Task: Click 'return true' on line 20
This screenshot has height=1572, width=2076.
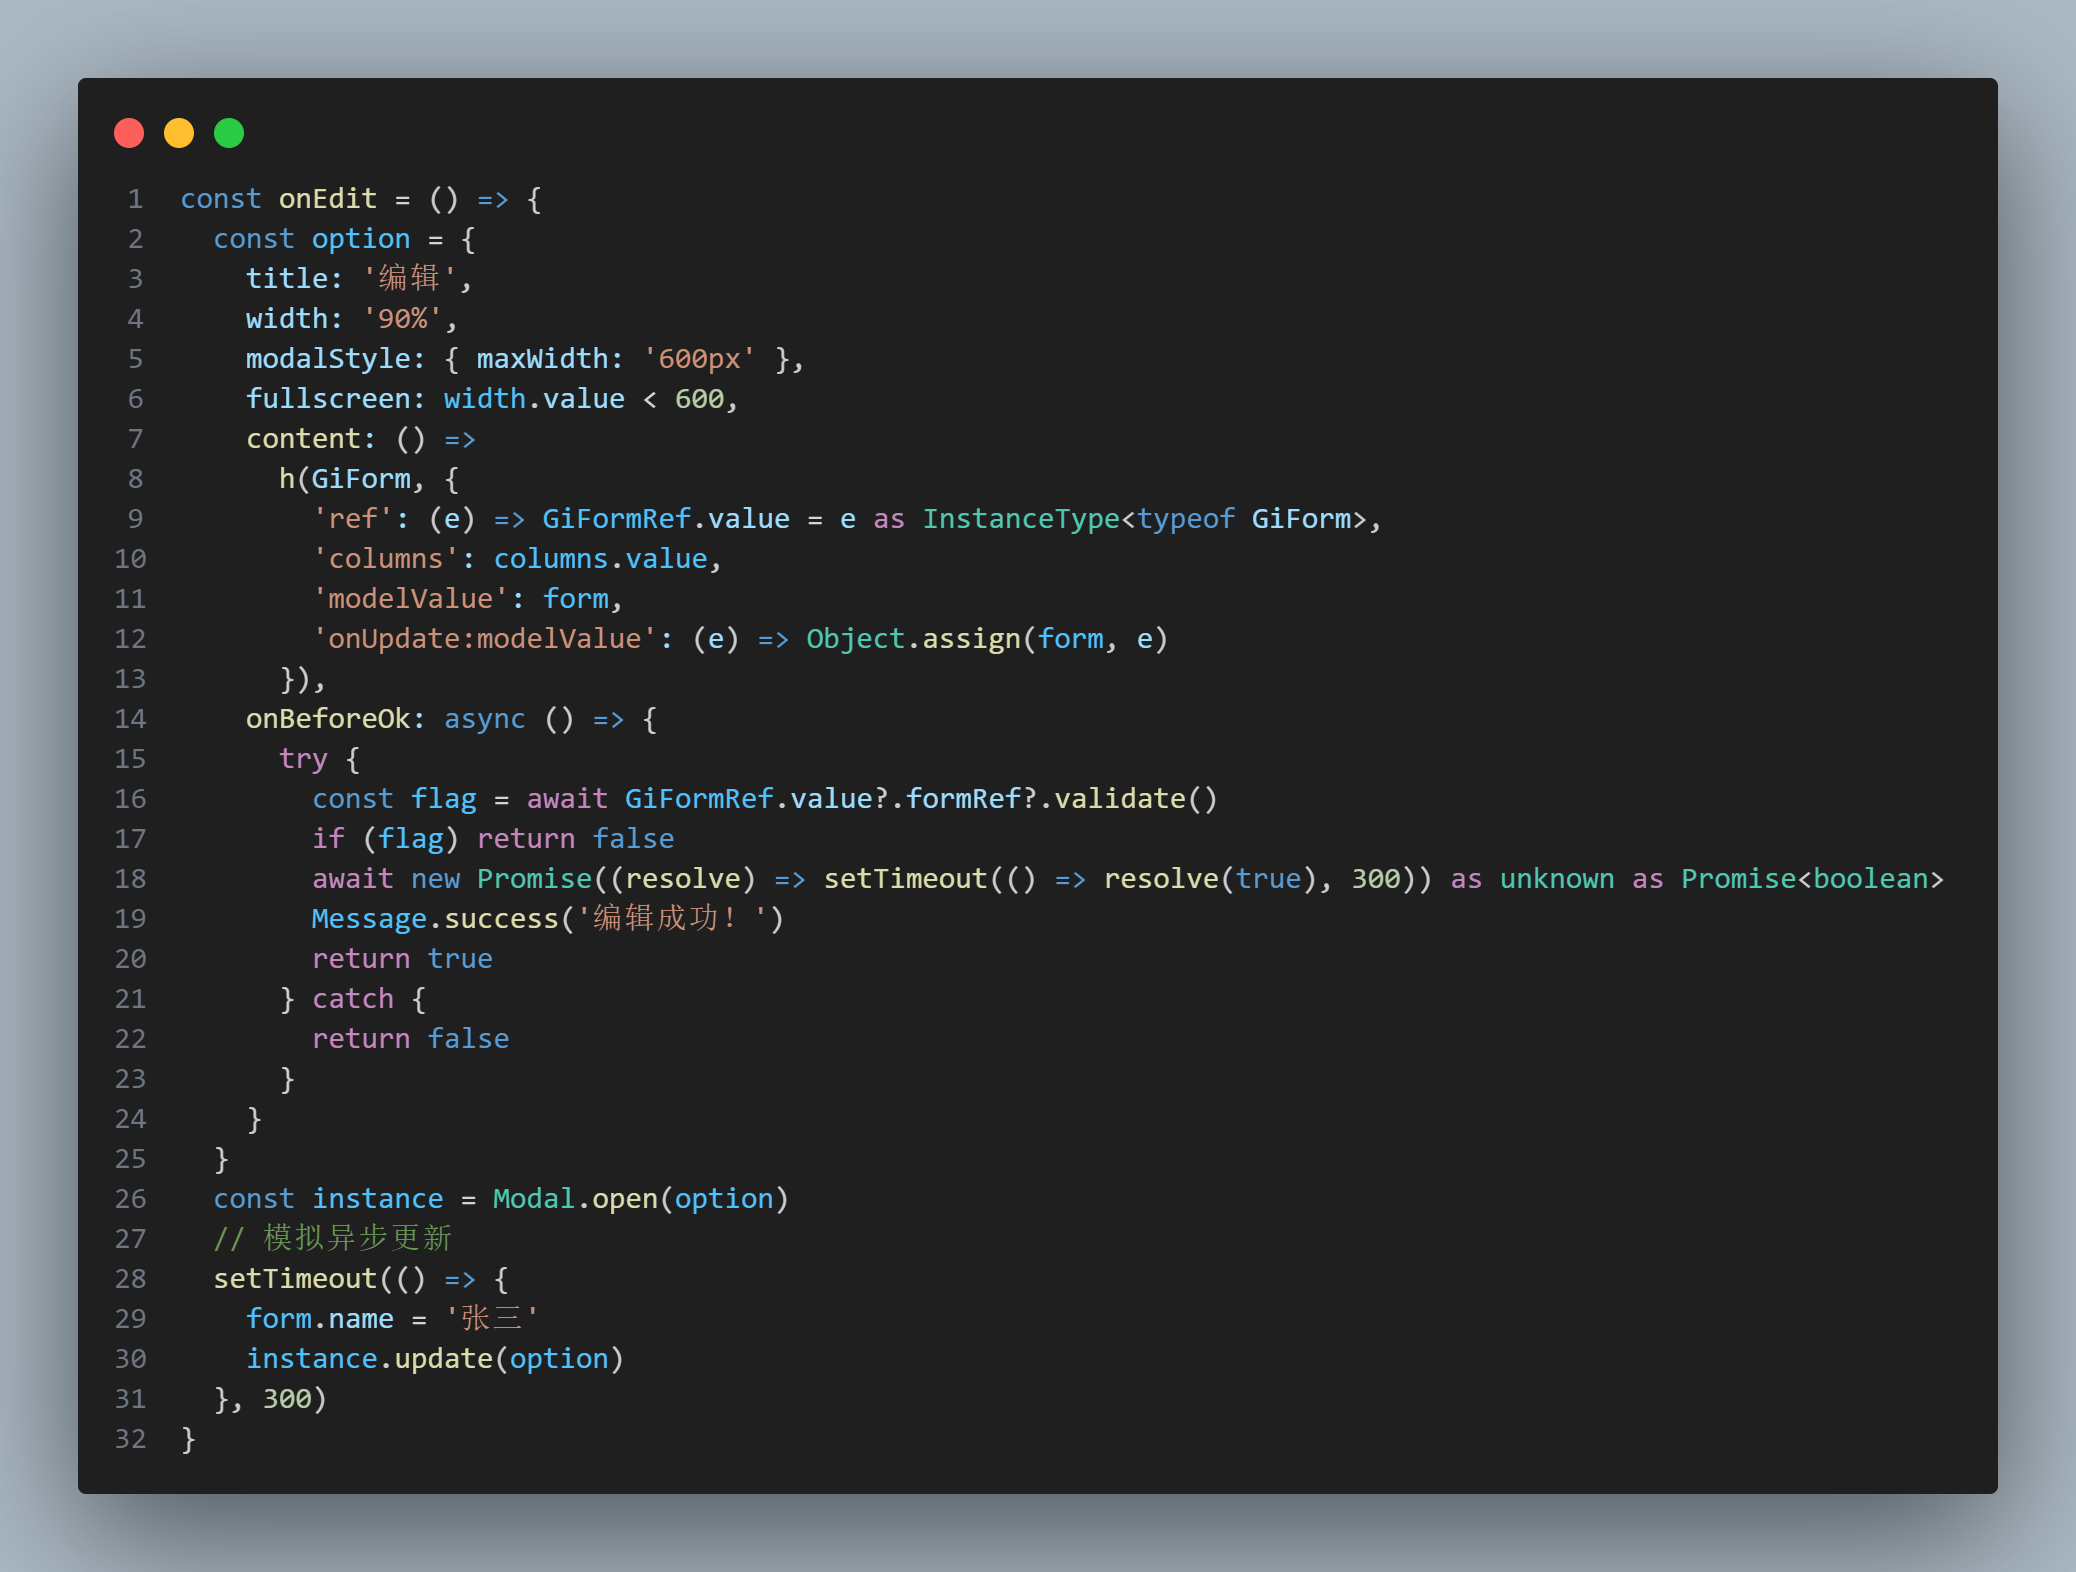Action: tap(402, 959)
